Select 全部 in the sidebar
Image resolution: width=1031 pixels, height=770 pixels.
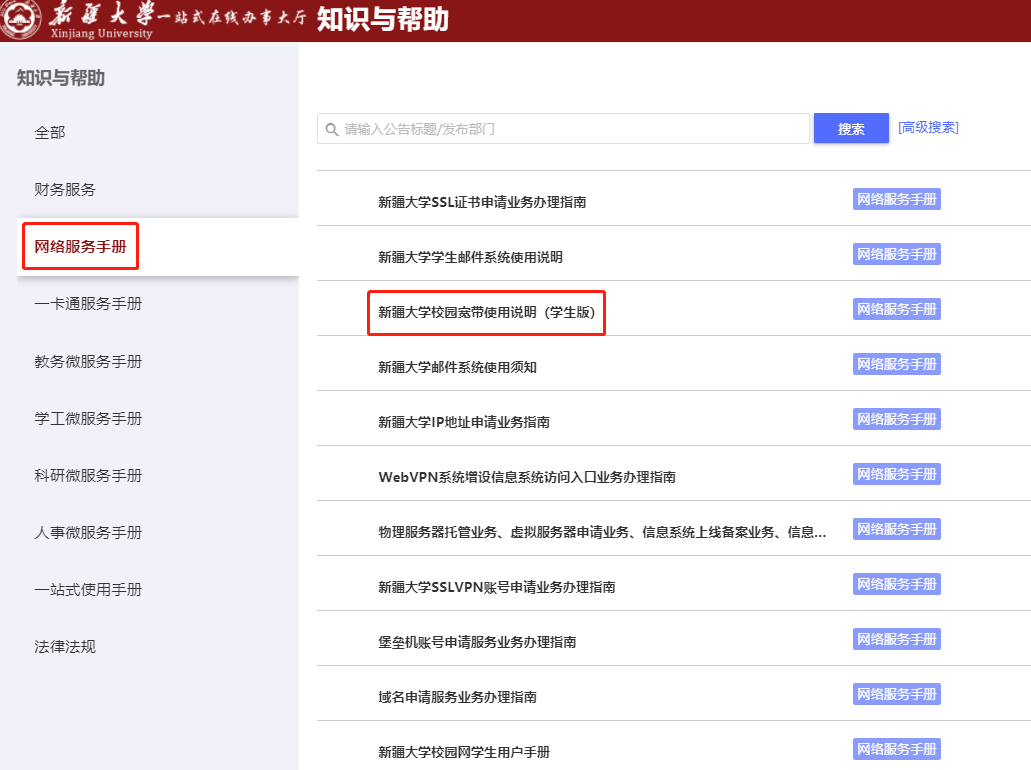click(50, 133)
